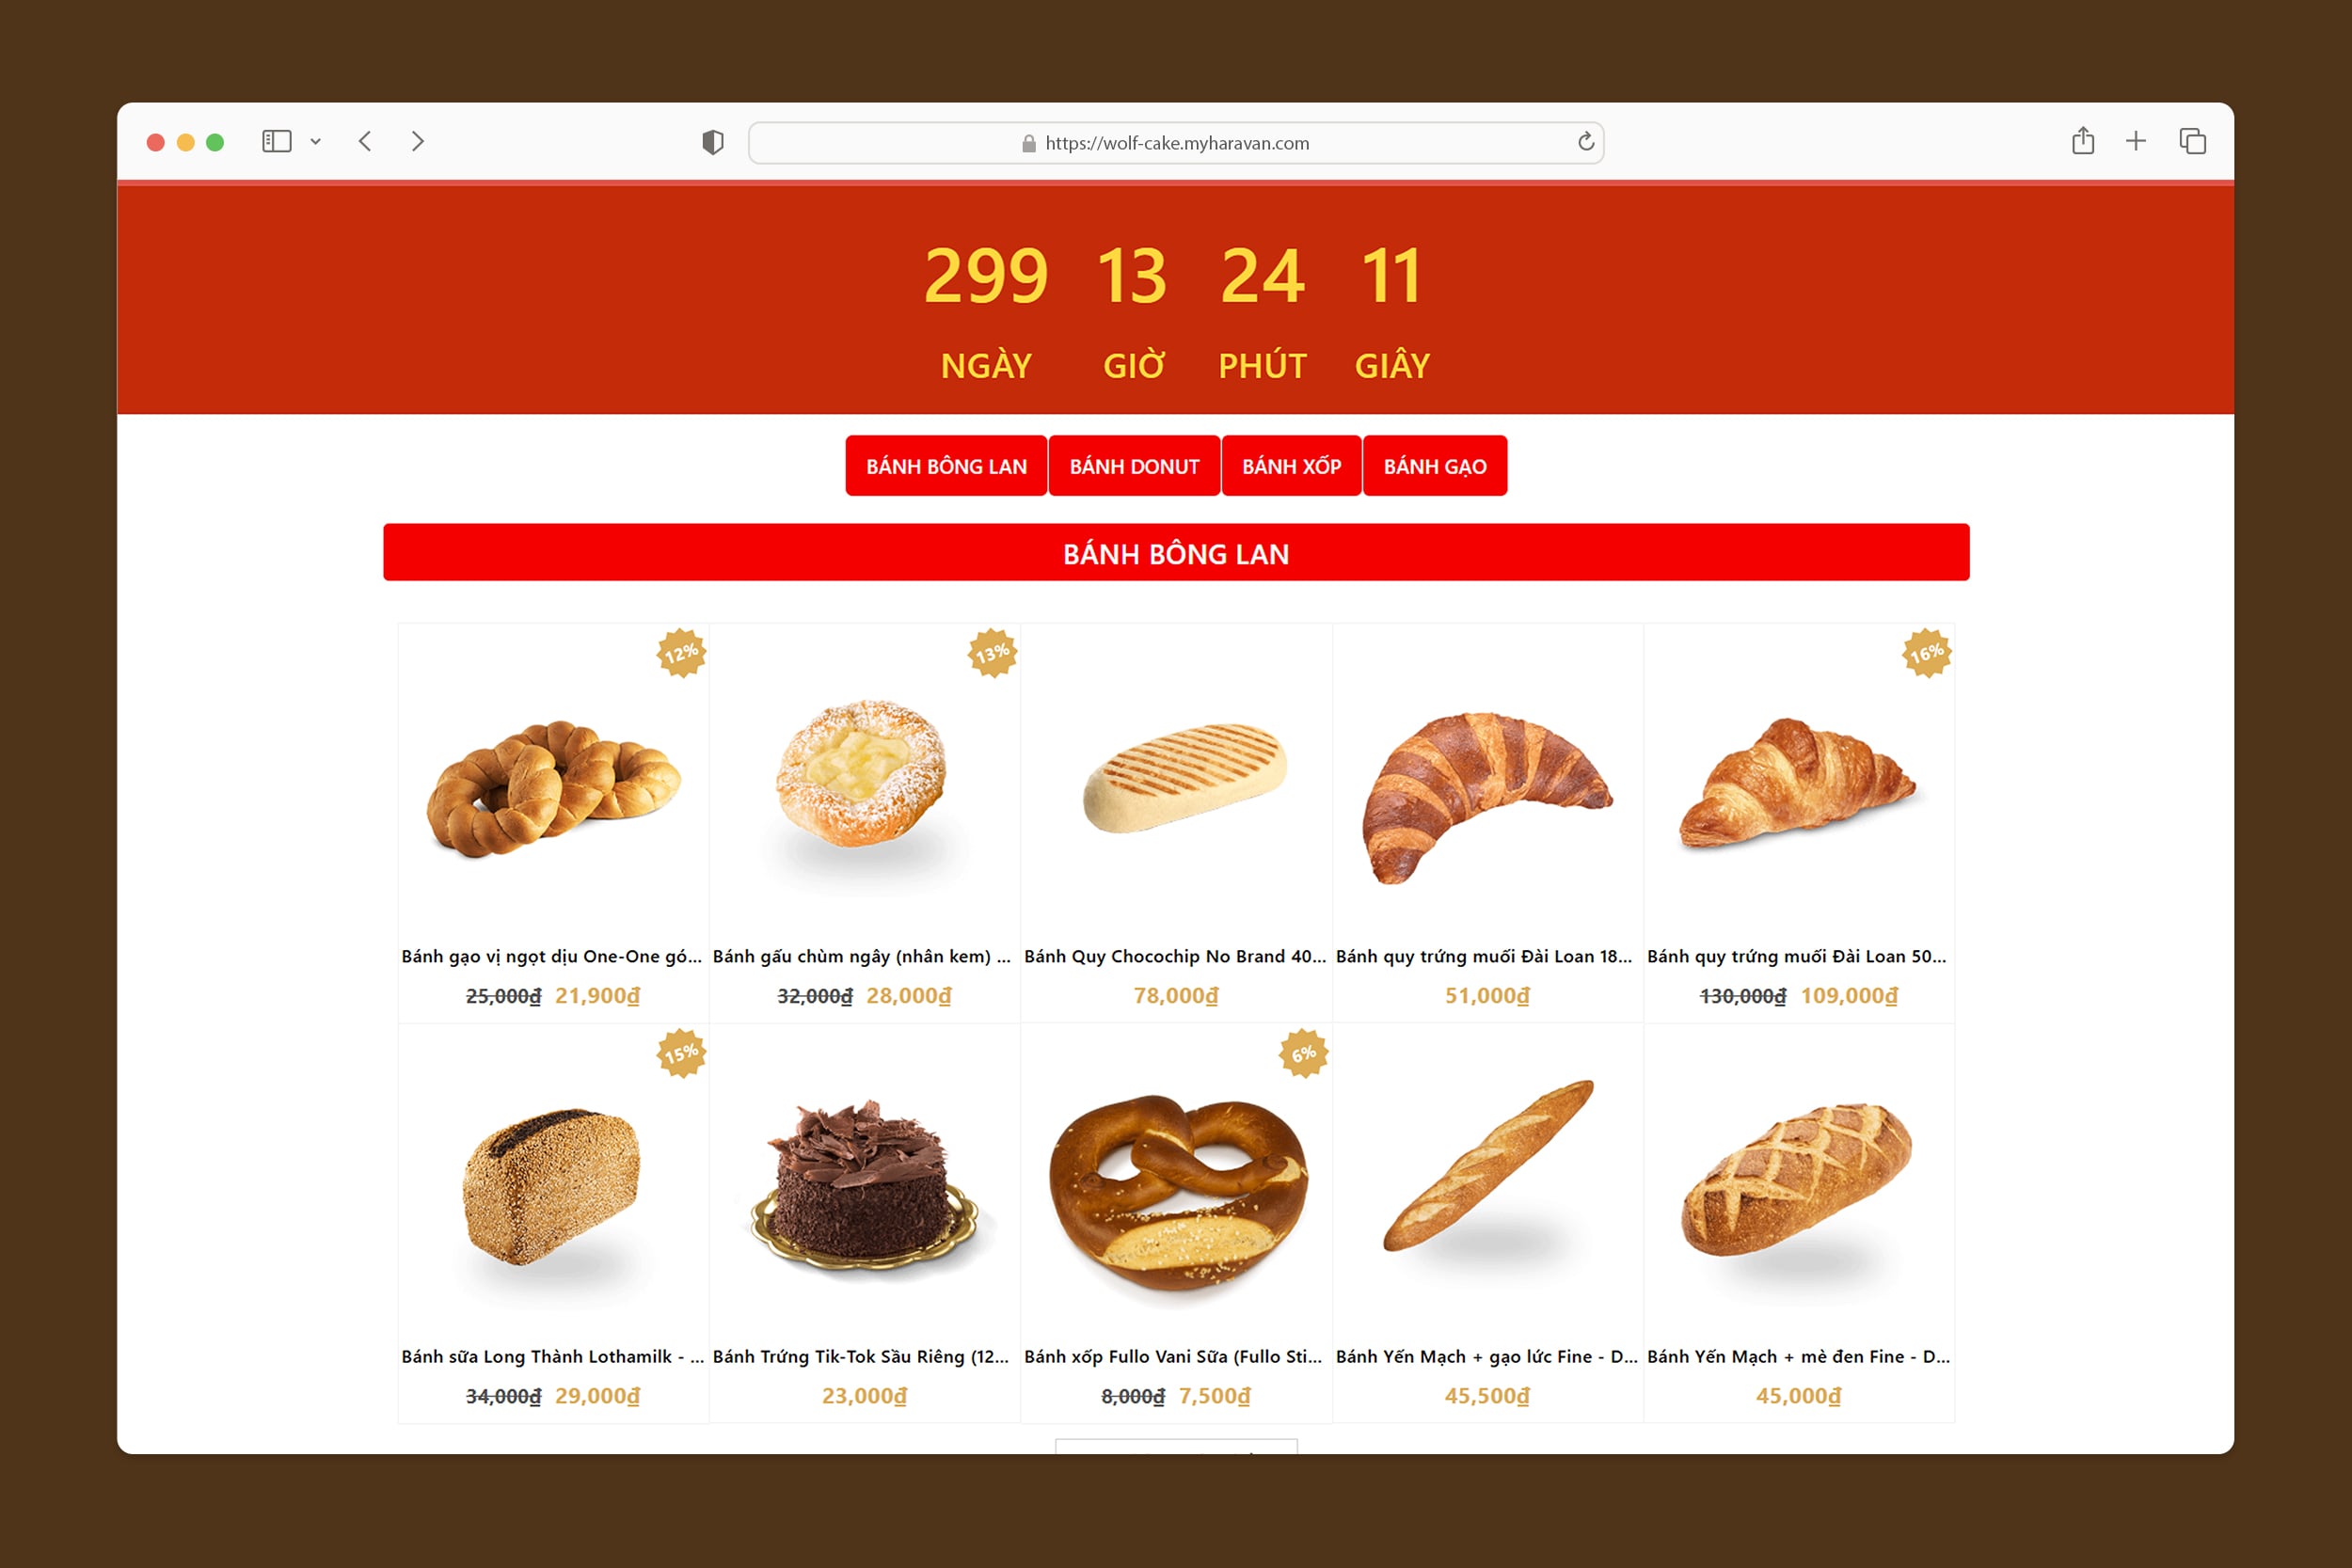The width and height of the screenshot is (2352, 1568).
Task: Show tab overview icon
Action: (2192, 141)
